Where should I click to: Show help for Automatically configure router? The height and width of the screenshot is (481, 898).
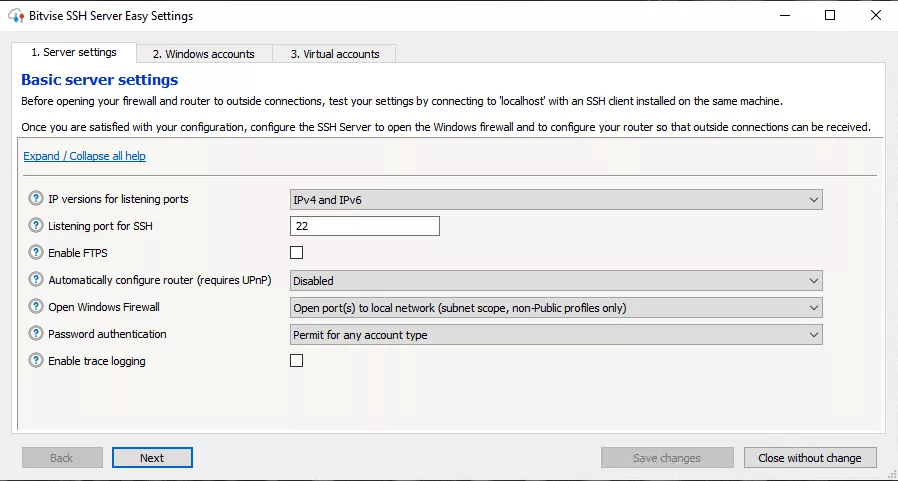(x=37, y=281)
